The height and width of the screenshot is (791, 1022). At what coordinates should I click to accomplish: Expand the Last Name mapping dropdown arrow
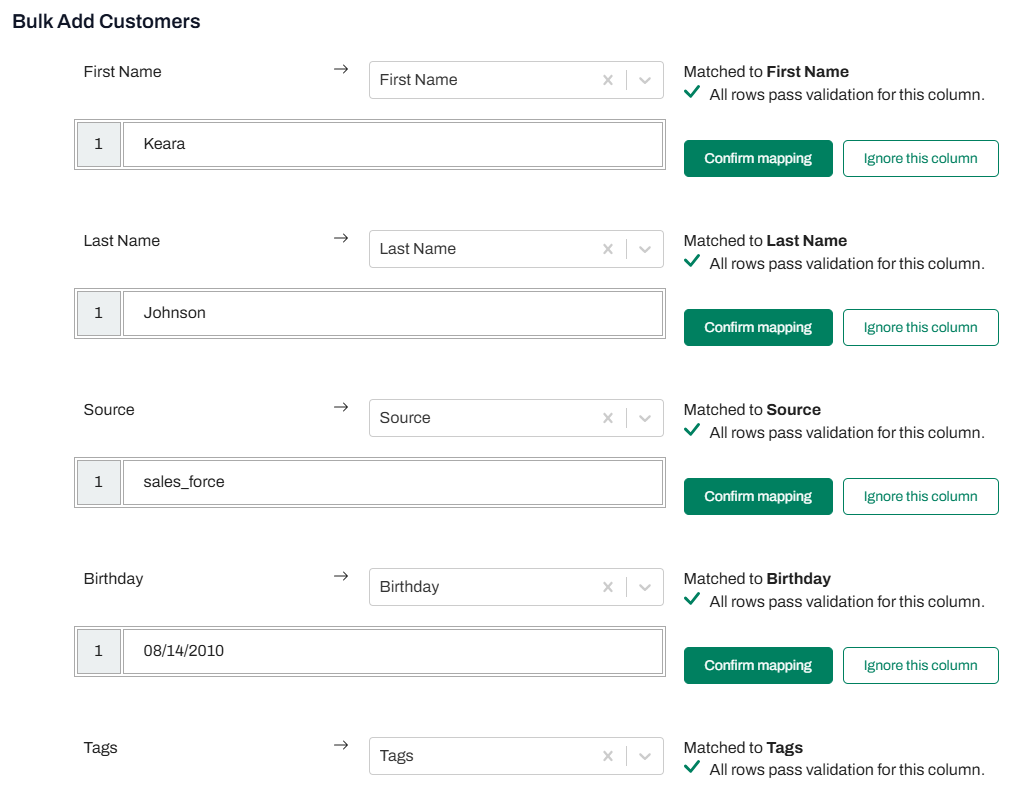(x=645, y=249)
